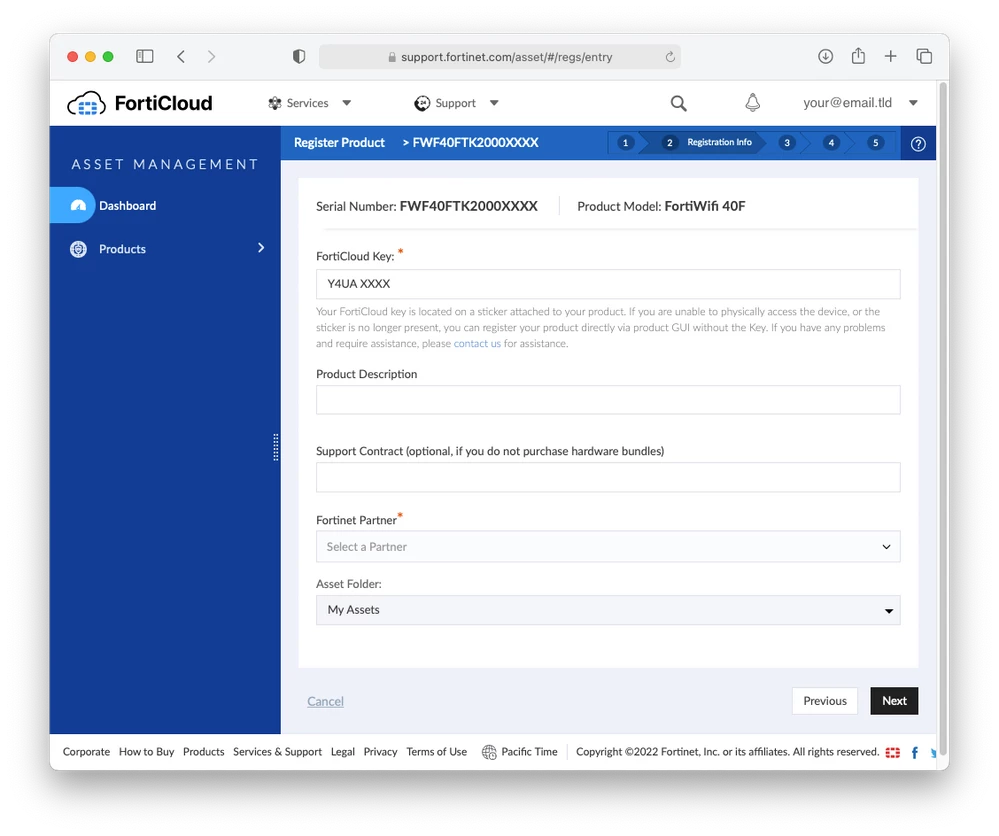The width and height of the screenshot is (999, 836).
Task: Open the Fortinet red logo icon in footer
Action: pyautogui.click(x=893, y=753)
